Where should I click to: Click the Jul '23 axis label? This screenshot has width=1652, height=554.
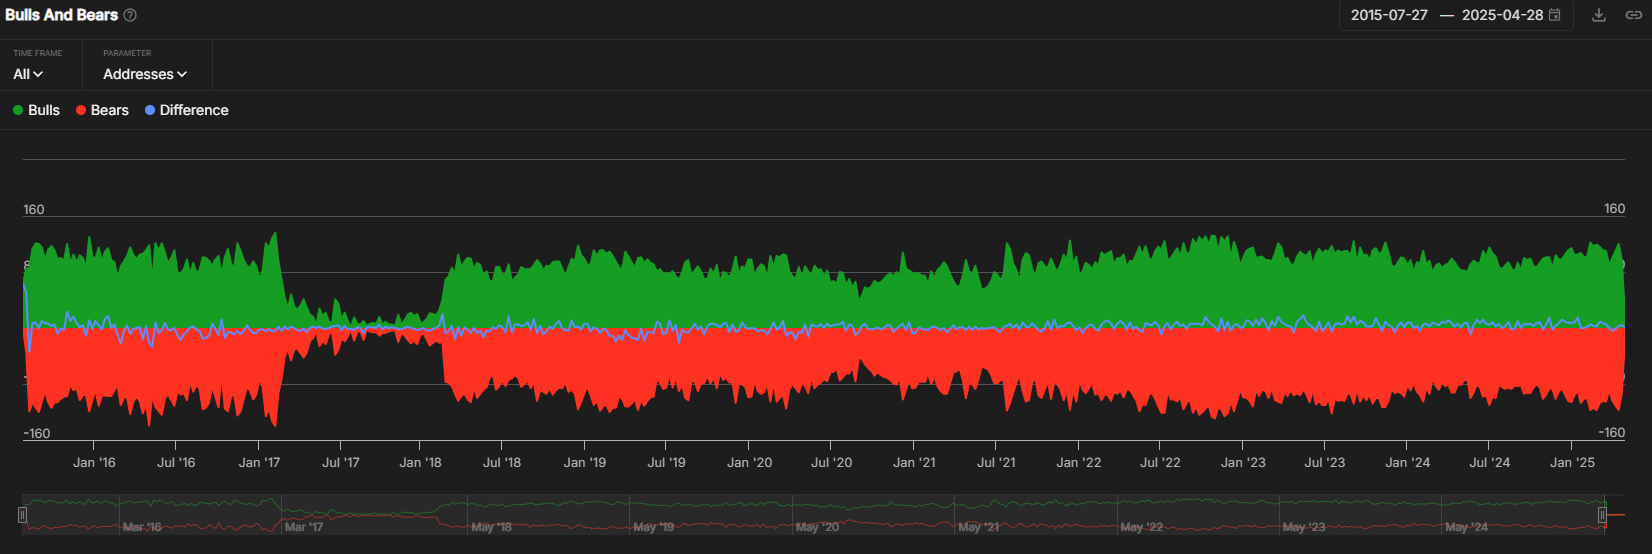point(1325,462)
